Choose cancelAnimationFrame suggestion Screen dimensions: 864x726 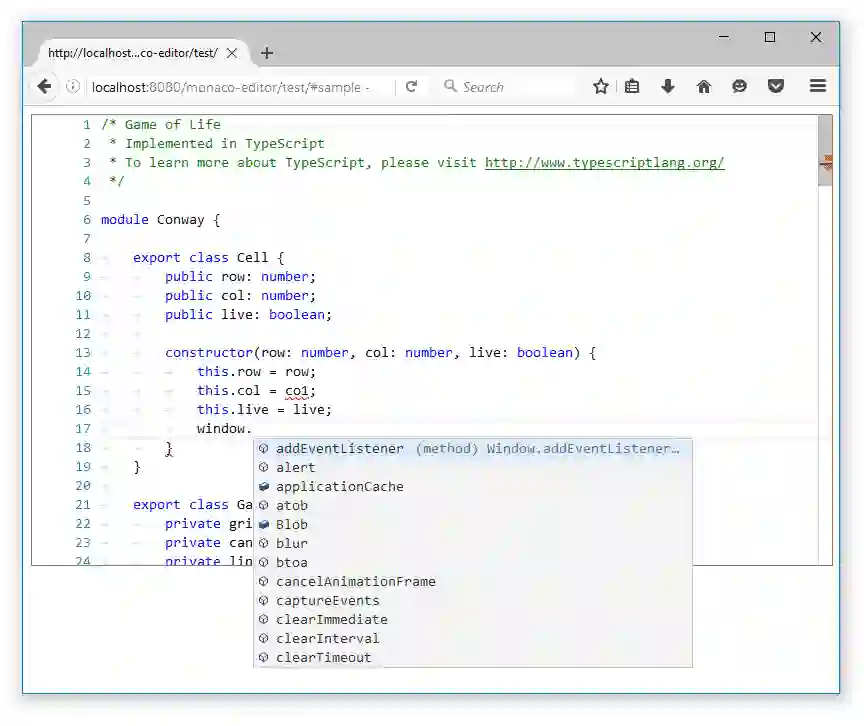(x=473, y=582)
